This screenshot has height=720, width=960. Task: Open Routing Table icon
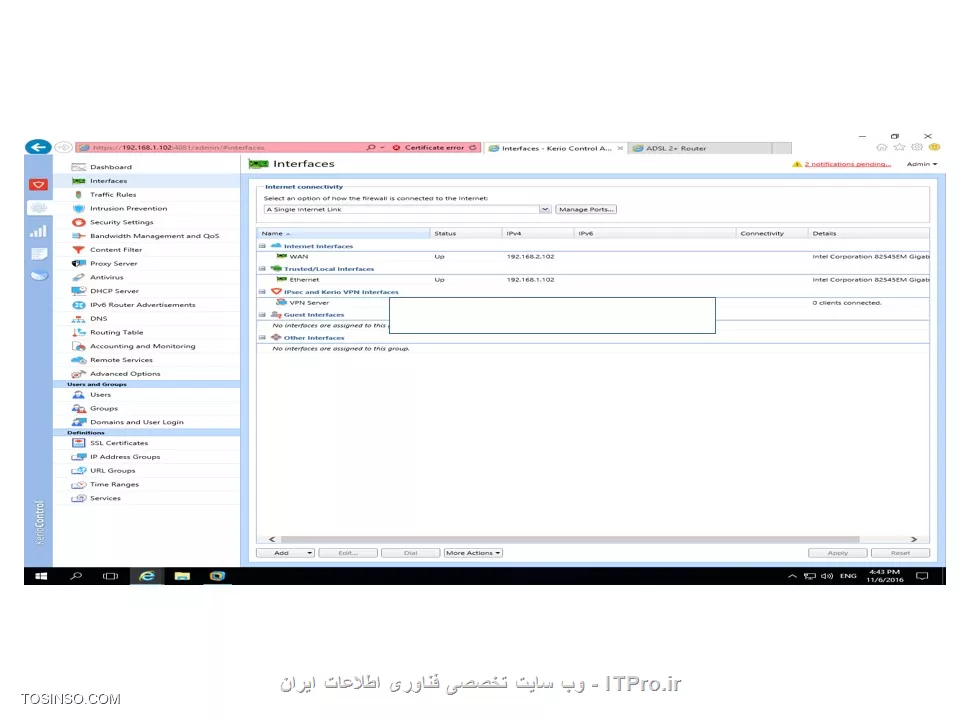tap(78, 332)
